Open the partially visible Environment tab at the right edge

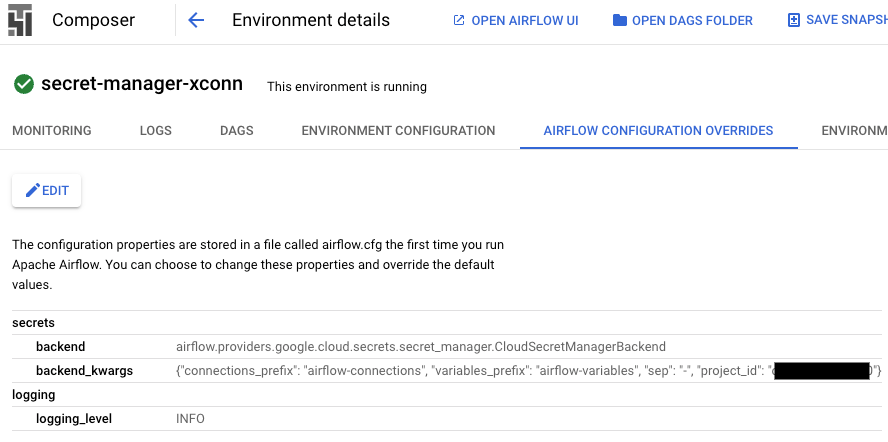coord(855,130)
